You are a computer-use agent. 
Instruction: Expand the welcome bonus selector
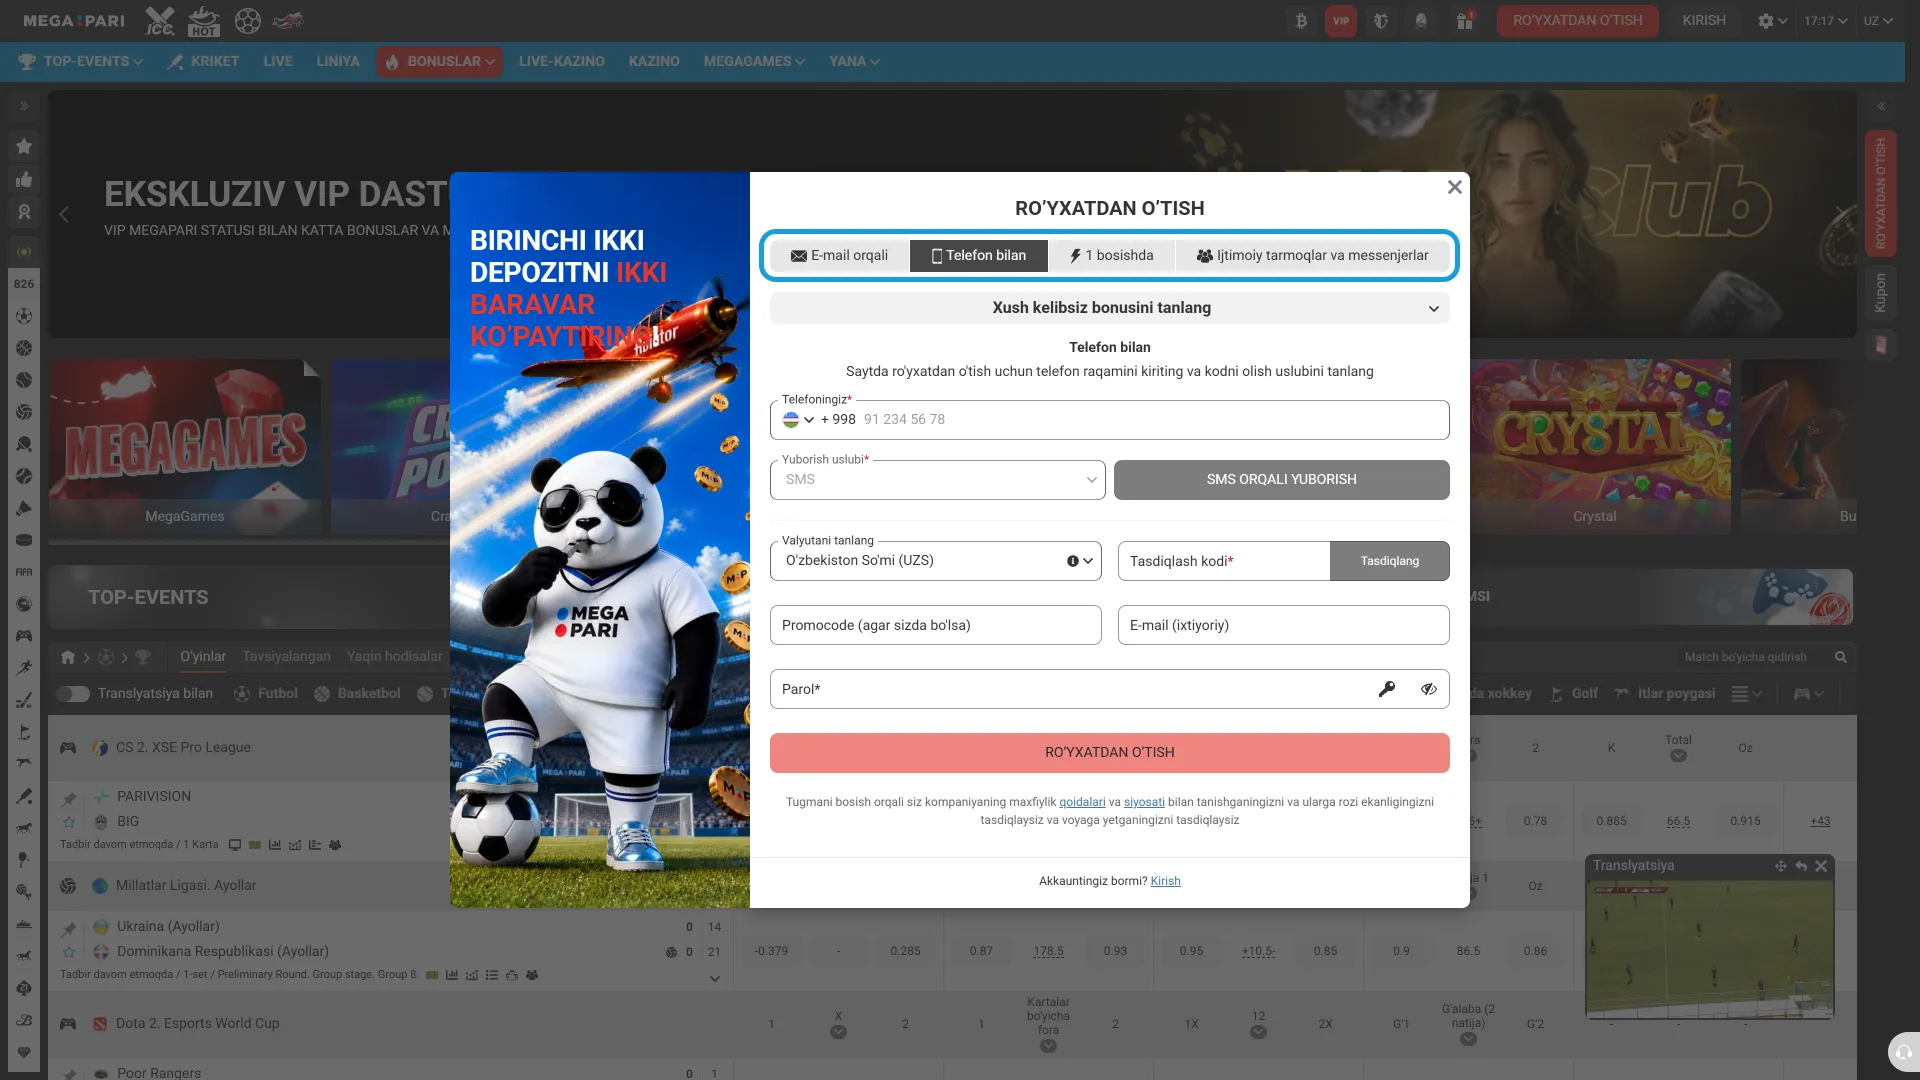[x=1110, y=308]
